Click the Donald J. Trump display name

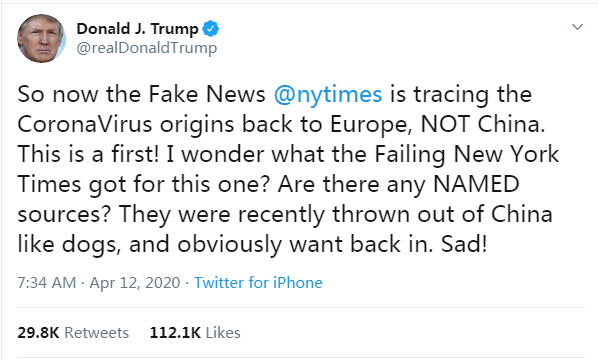(x=137, y=29)
